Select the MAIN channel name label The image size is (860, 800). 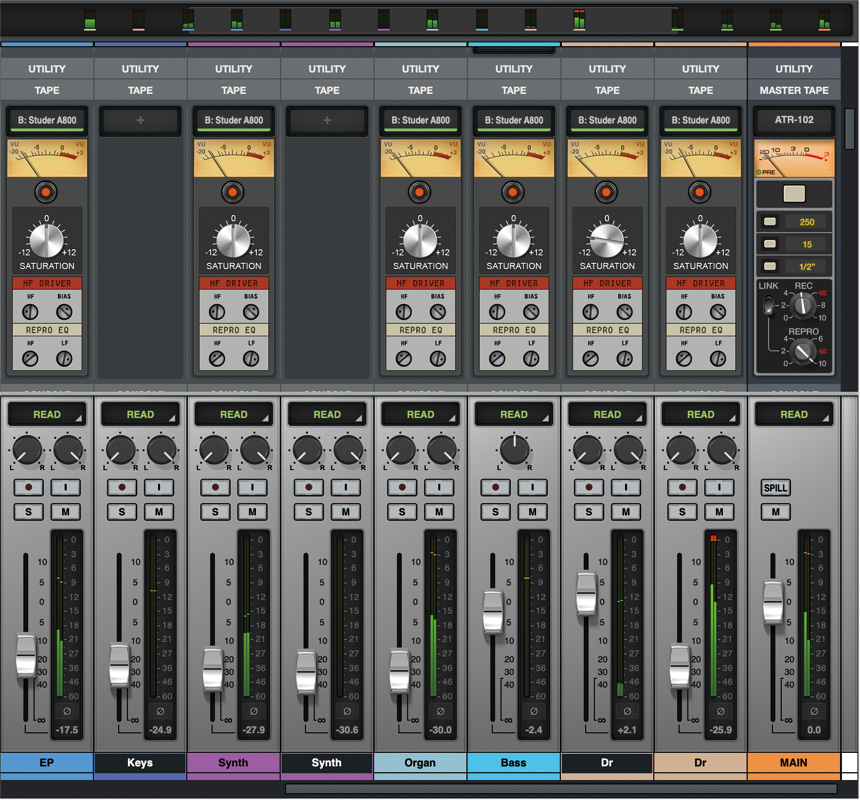pos(794,763)
